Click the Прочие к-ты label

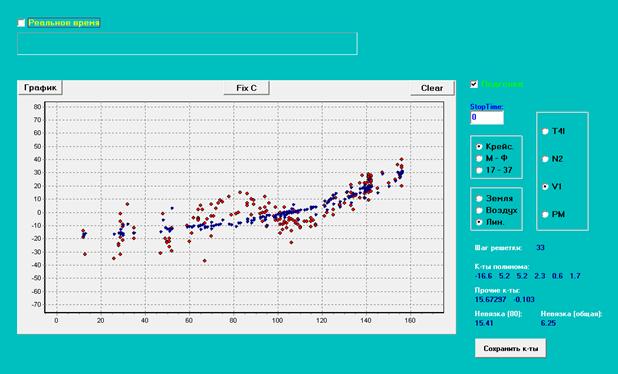(x=497, y=290)
